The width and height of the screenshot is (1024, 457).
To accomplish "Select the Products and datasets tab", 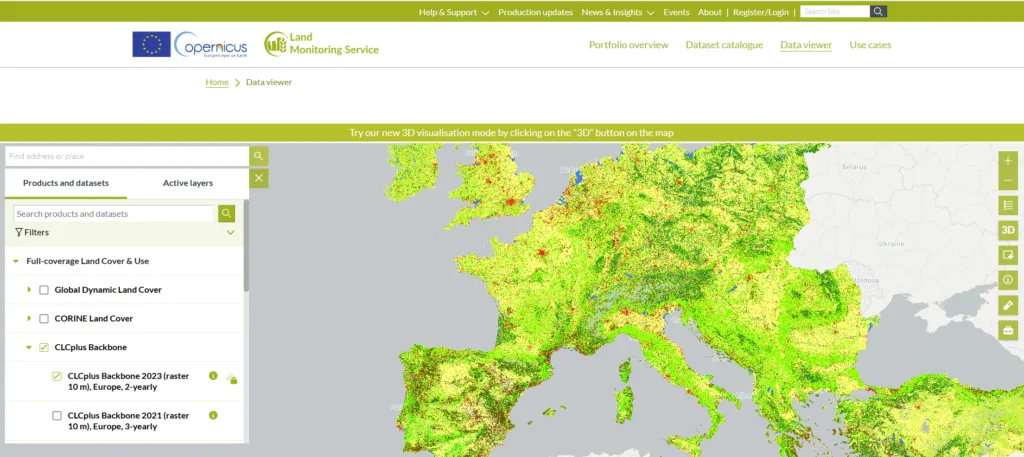I will pyautogui.click(x=66, y=183).
